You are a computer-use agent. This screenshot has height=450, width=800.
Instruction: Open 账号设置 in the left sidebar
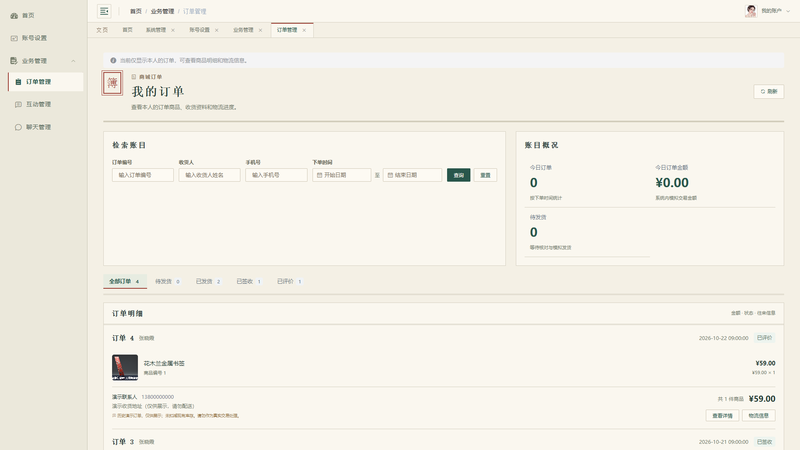coord(29,38)
